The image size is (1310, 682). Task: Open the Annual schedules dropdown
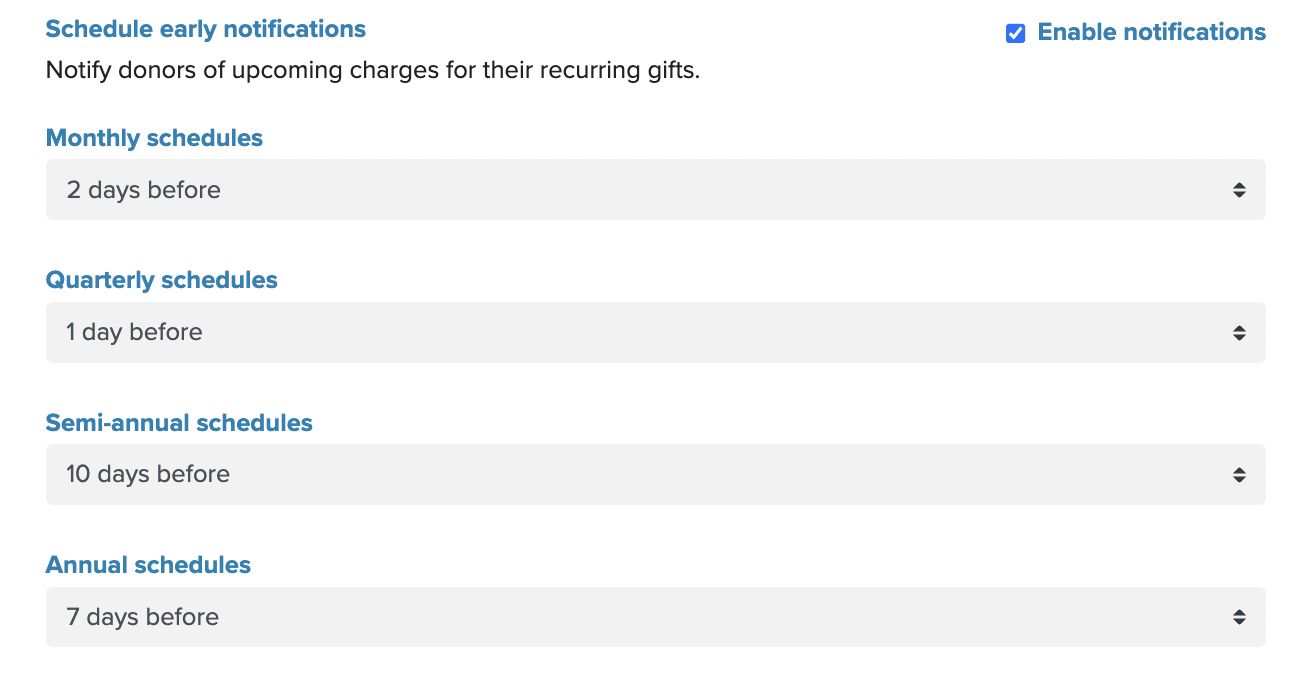[655, 617]
